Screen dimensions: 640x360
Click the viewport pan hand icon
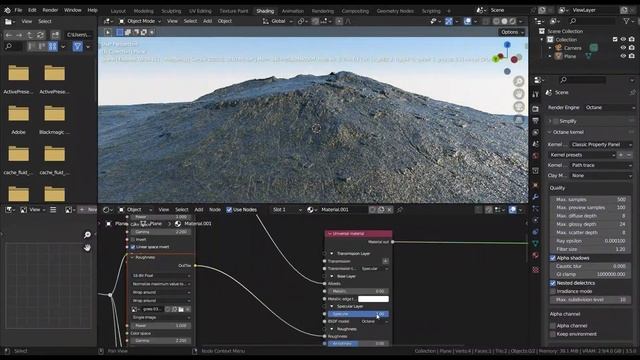click(x=519, y=94)
